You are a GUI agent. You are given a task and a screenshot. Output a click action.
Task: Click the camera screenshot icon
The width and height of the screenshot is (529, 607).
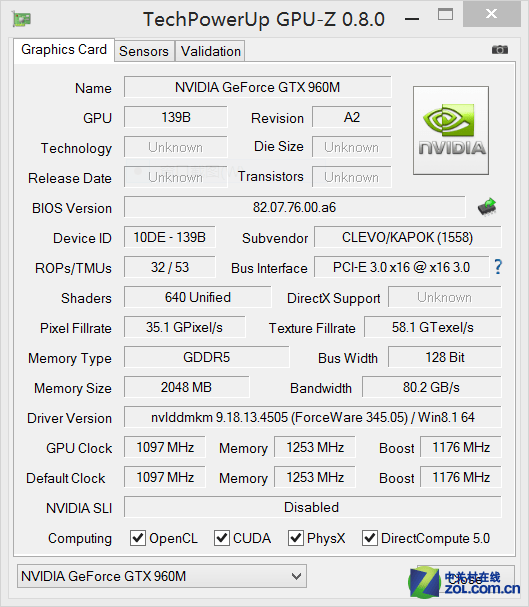pos(500,50)
